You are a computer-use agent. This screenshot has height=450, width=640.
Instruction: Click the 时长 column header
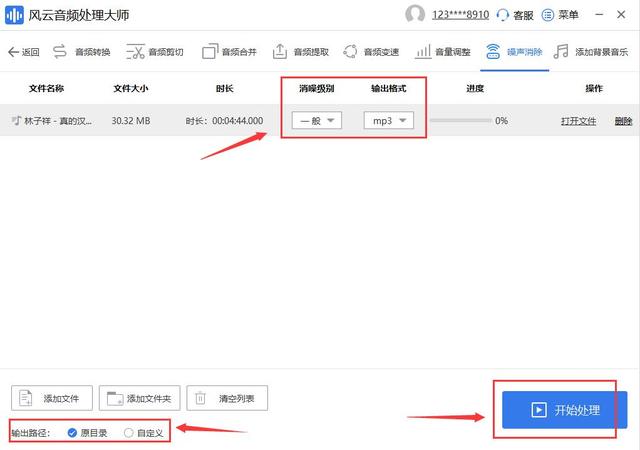pyautogui.click(x=224, y=88)
